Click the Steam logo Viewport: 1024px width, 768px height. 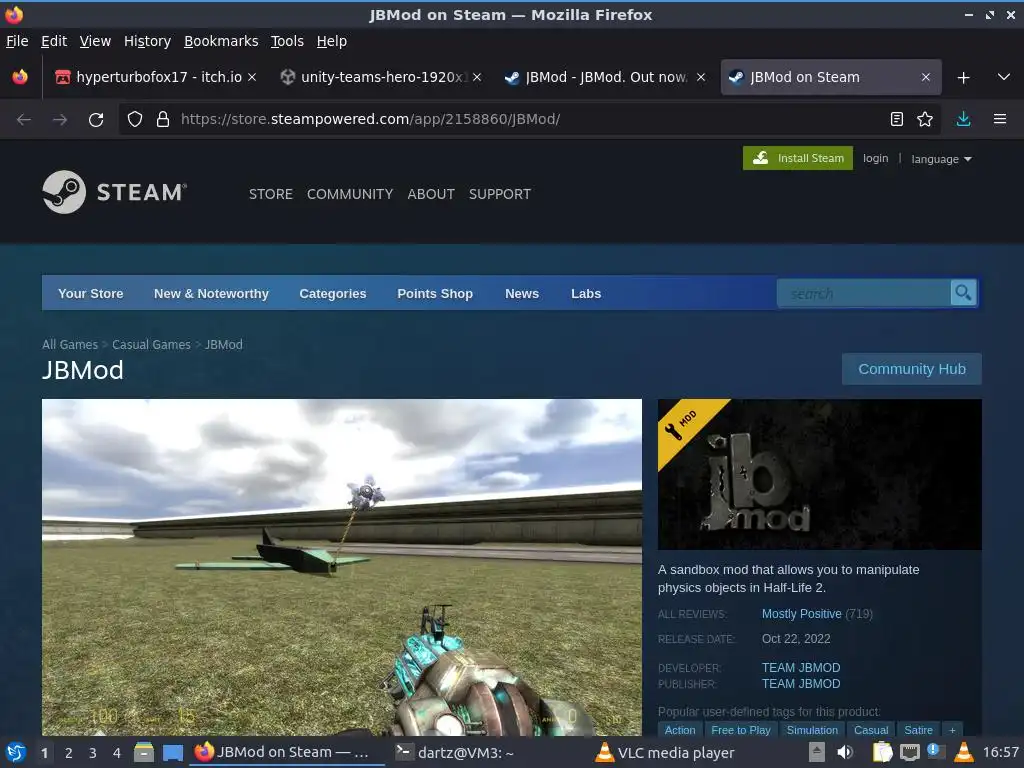click(x=115, y=192)
